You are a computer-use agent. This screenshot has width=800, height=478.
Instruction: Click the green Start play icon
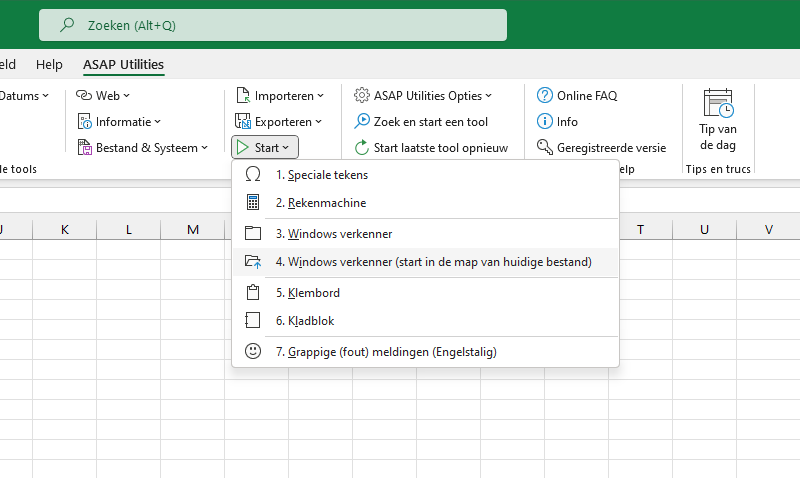[243, 147]
